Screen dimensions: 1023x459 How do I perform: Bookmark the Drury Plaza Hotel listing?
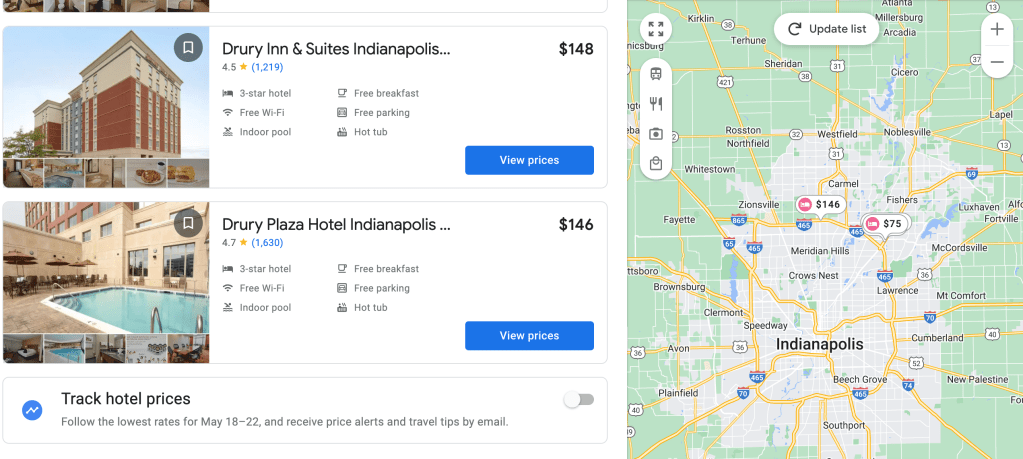click(188, 222)
